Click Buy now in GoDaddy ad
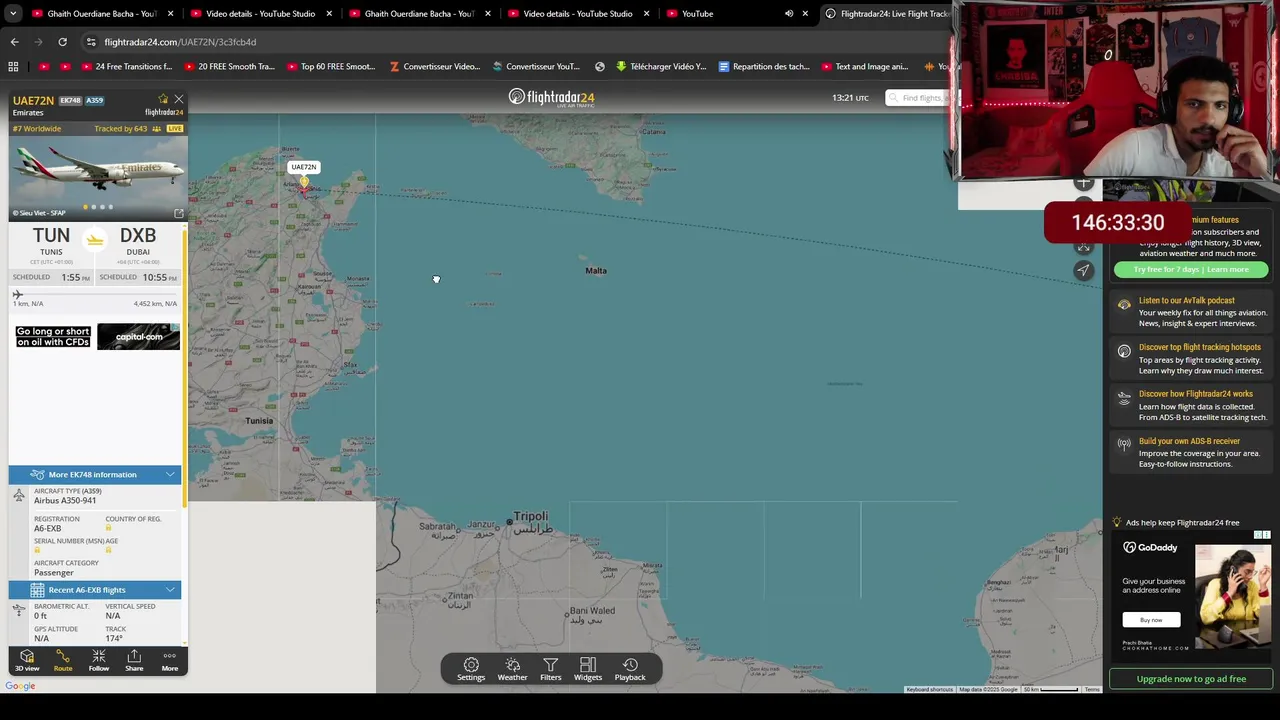 coord(1151,620)
